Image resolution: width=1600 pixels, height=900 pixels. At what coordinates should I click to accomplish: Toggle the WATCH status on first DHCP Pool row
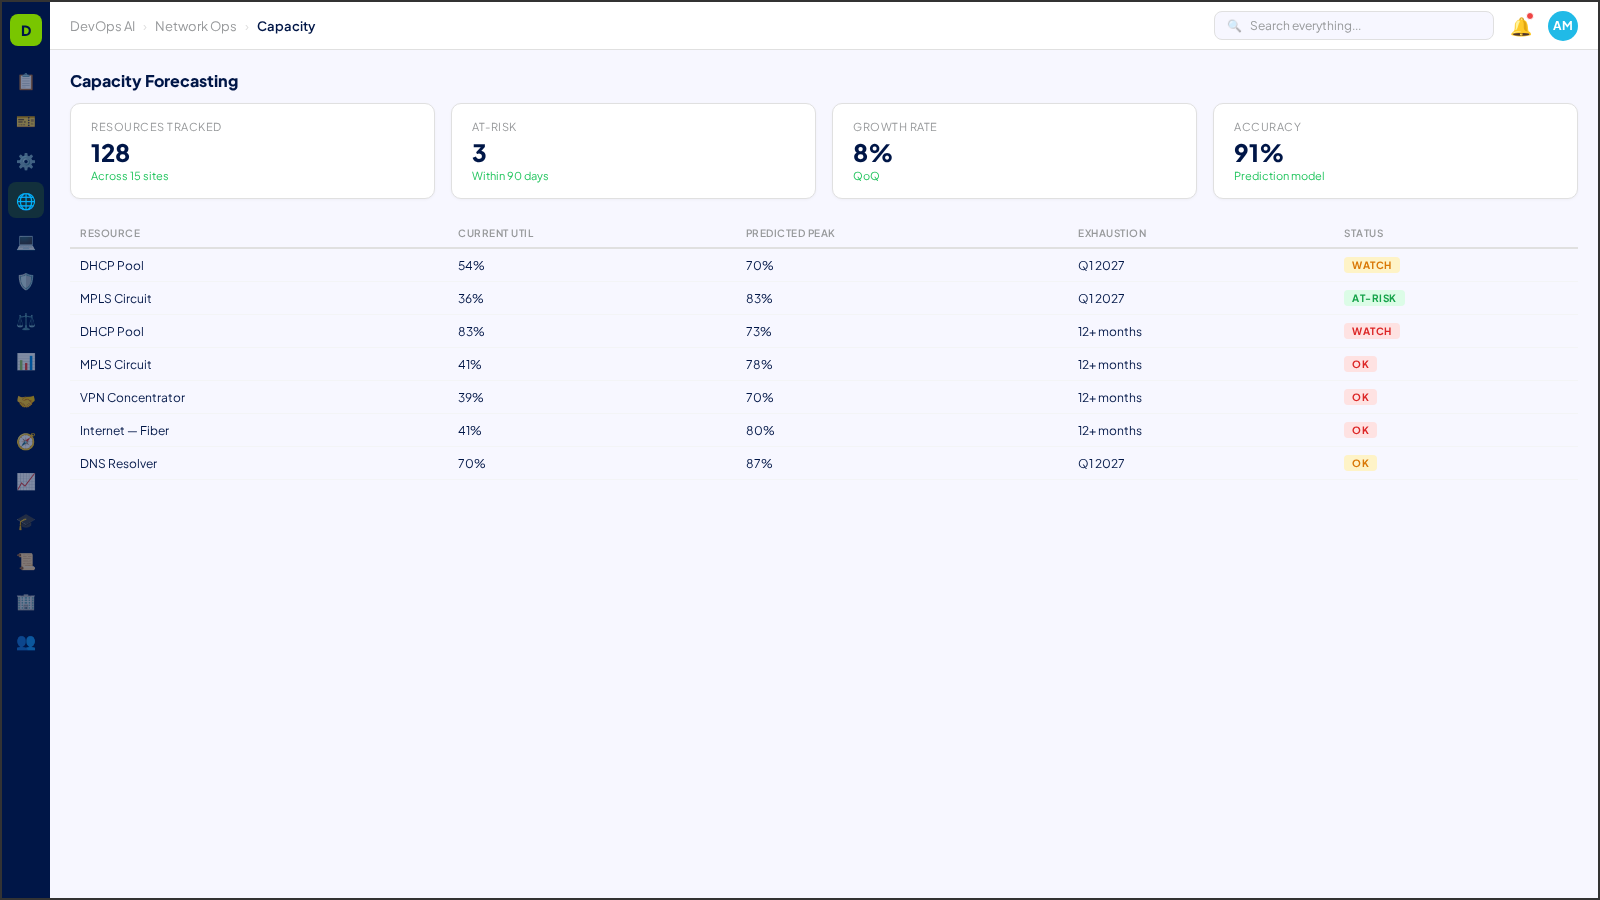1371,265
